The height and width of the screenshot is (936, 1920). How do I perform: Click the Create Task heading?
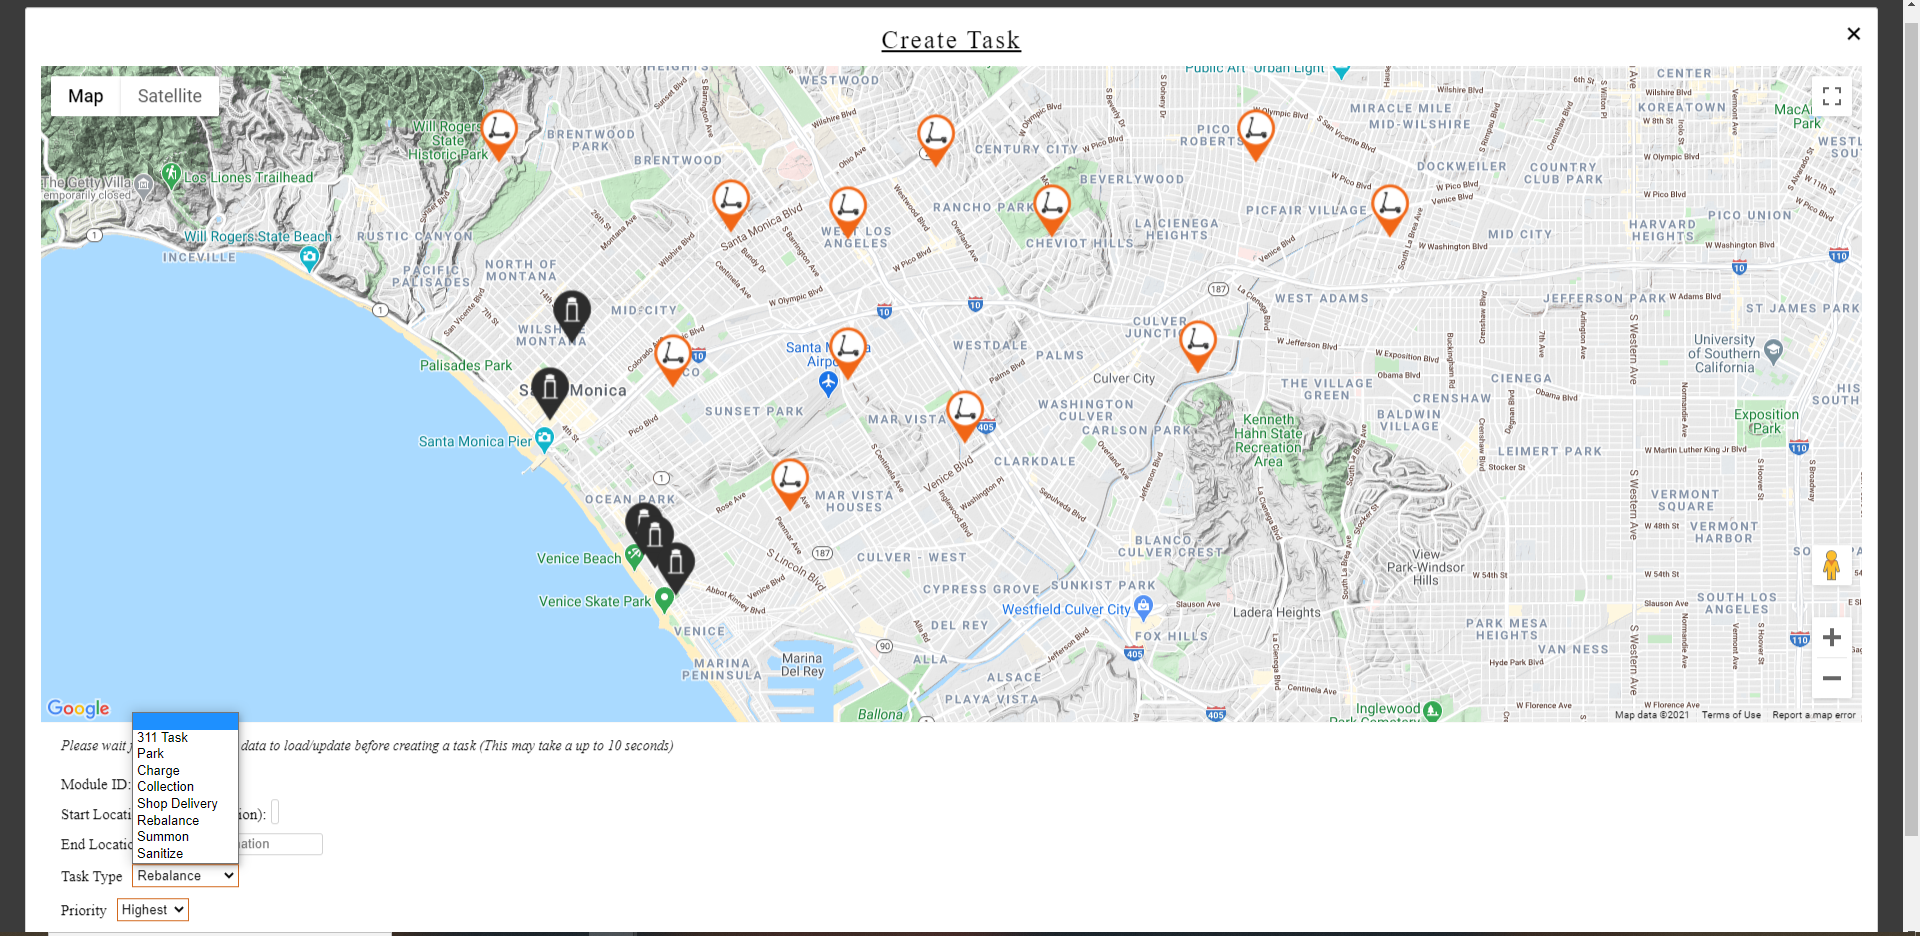click(x=951, y=40)
